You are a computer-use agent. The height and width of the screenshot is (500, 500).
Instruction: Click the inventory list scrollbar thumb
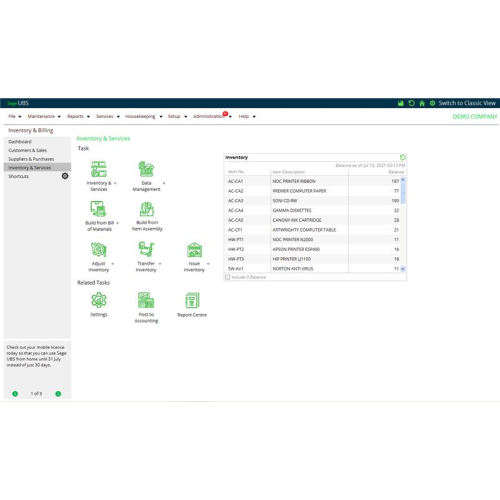403,193
